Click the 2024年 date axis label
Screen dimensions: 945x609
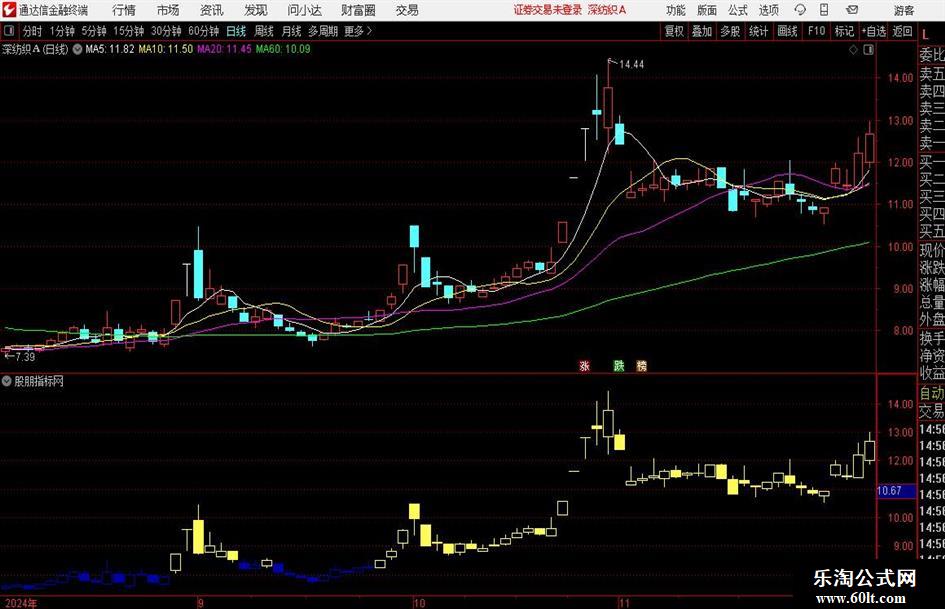pyautogui.click(x=20, y=603)
